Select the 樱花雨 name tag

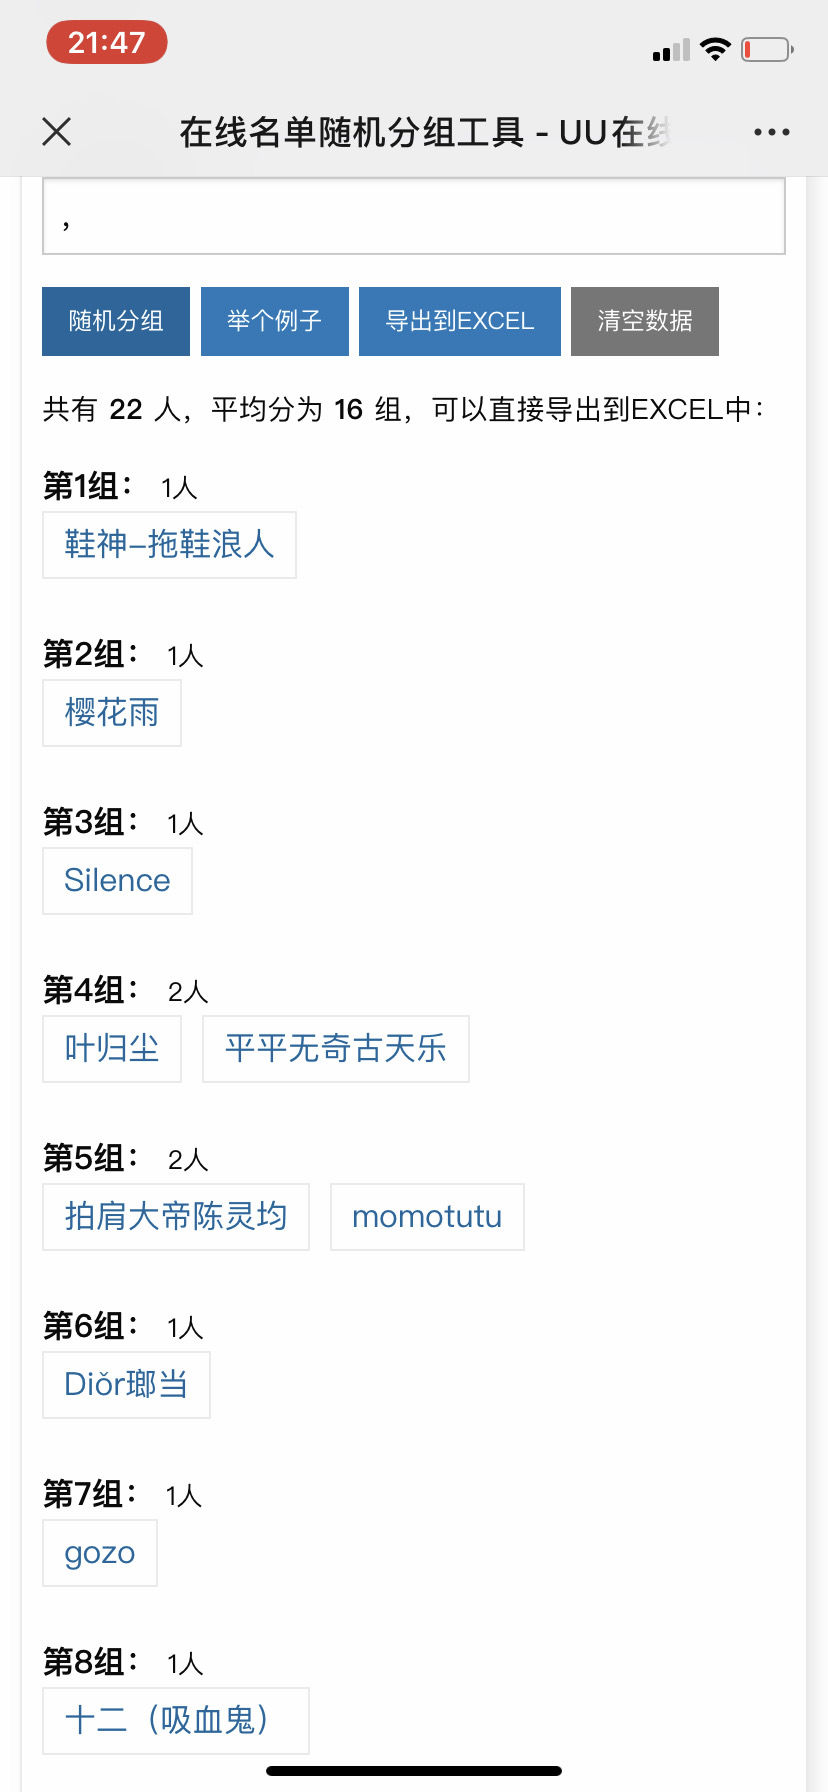pyautogui.click(x=112, y=713)
